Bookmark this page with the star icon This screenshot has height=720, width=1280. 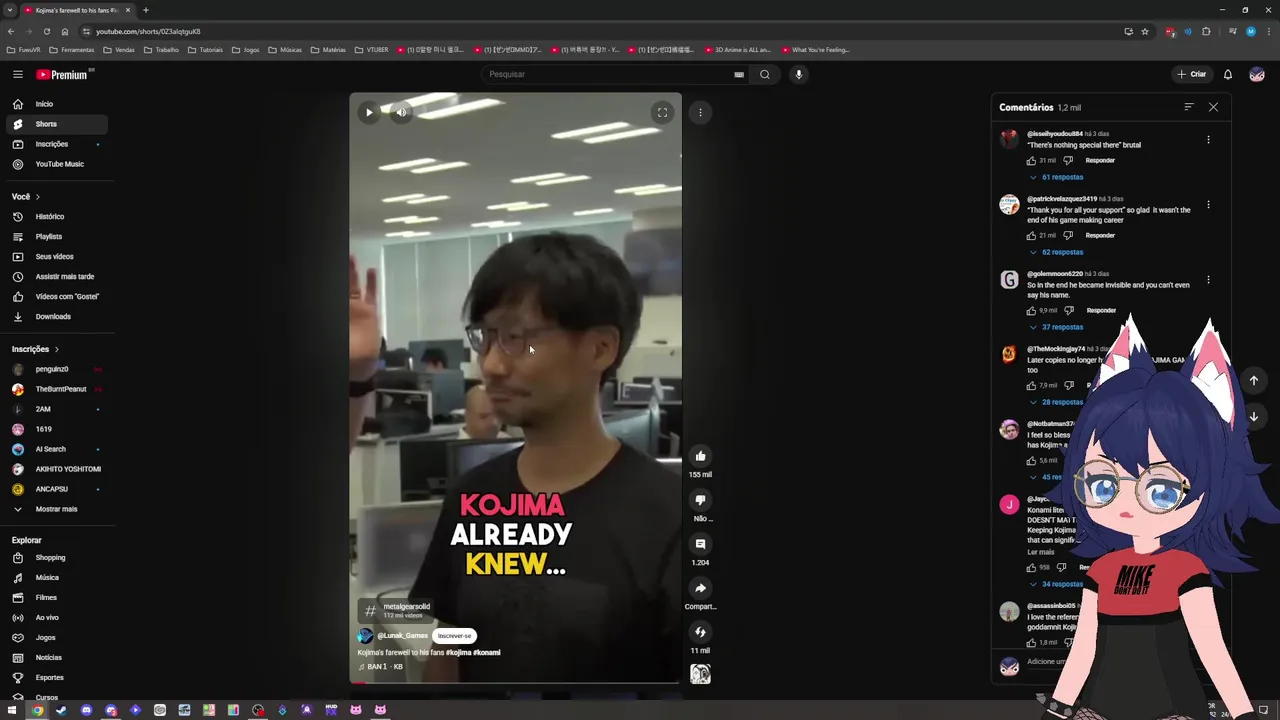click(1145, 31)
